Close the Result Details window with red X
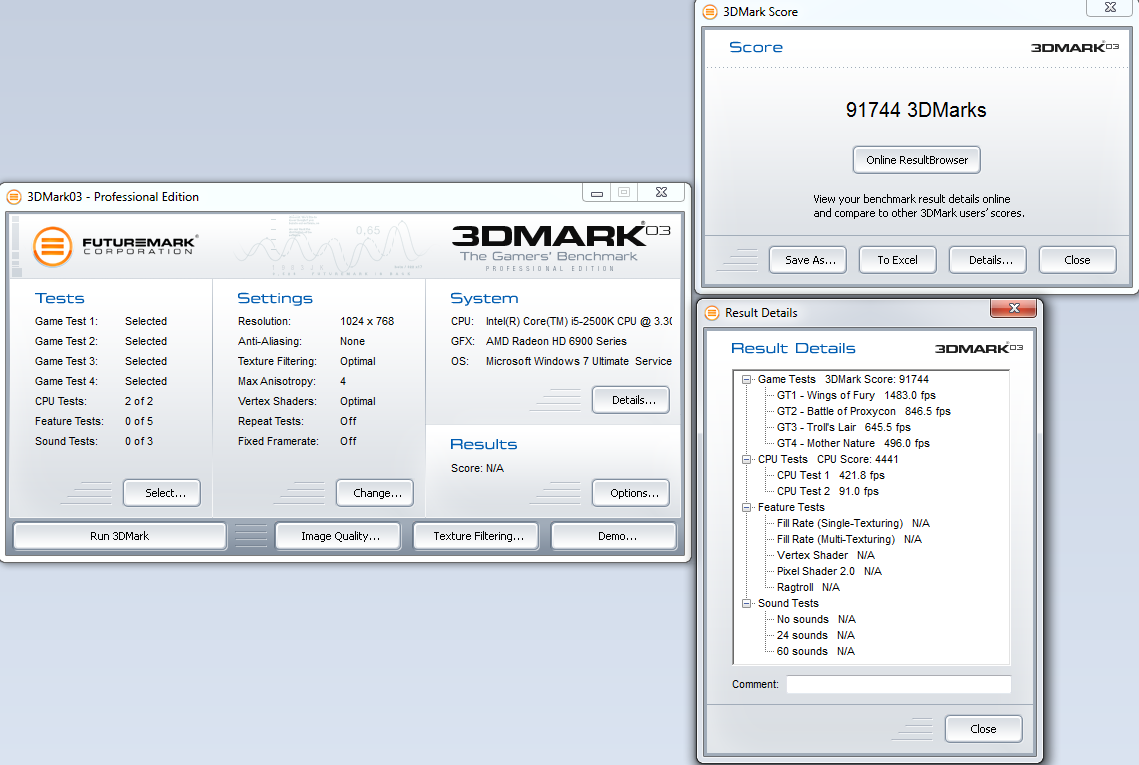This screenshot has width=1139, height=765. point(1012,309)
